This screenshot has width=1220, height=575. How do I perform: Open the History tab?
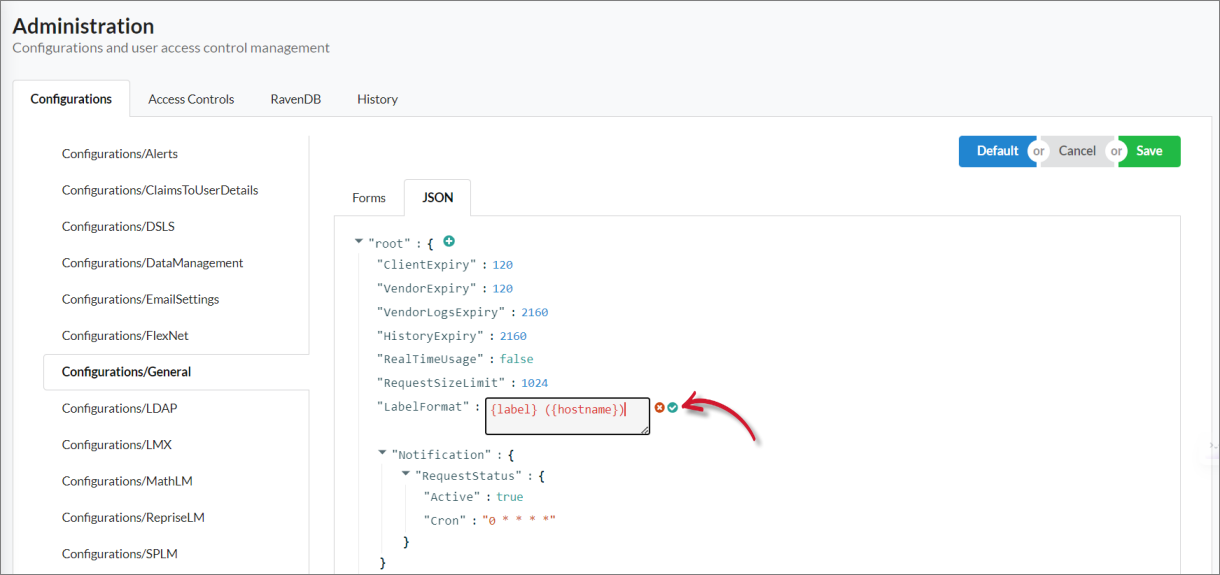click(x=377, y=99)
